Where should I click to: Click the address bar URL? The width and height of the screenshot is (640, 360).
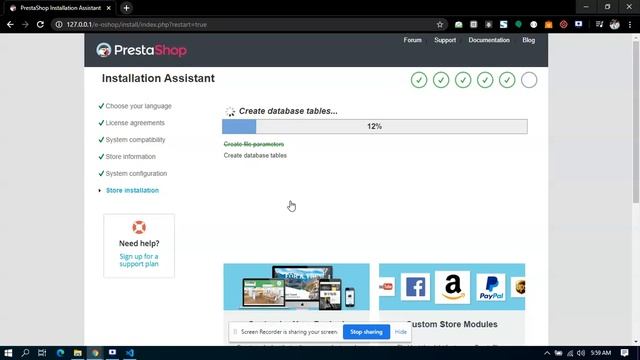click(x=136, y=24)
